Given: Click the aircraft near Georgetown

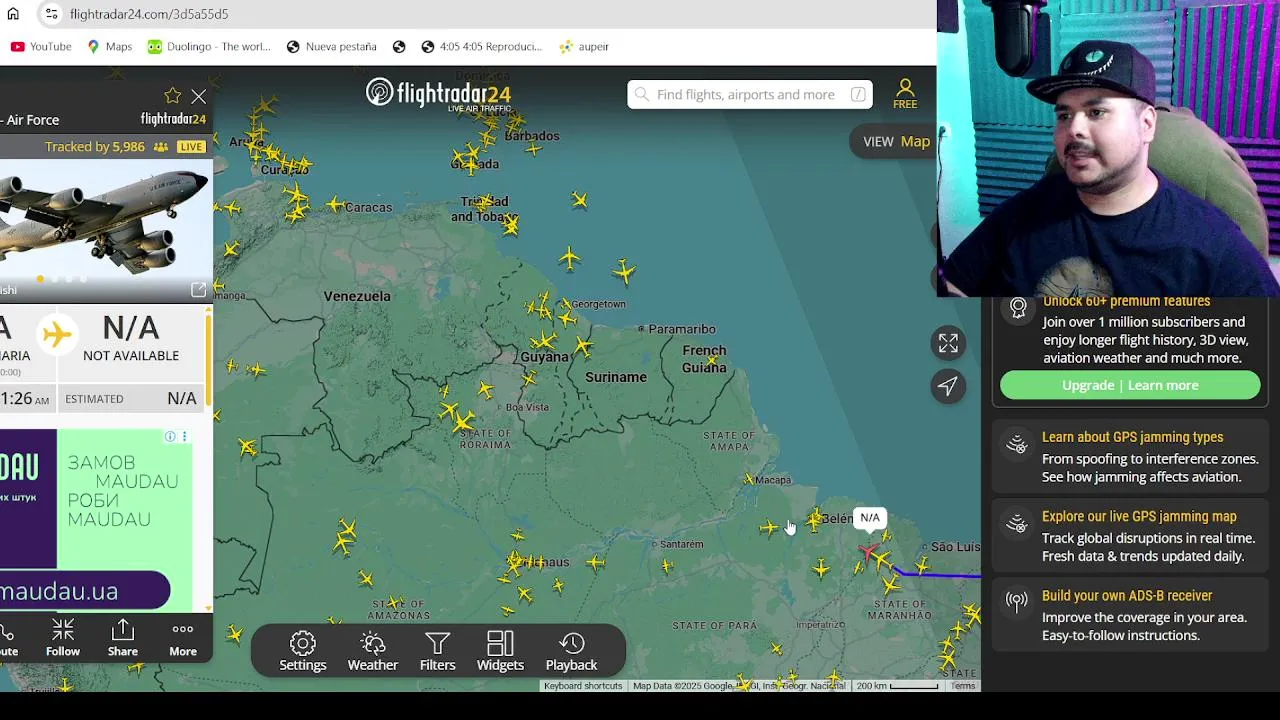Looking at the screenshot, I should click(x=566, y=319).
